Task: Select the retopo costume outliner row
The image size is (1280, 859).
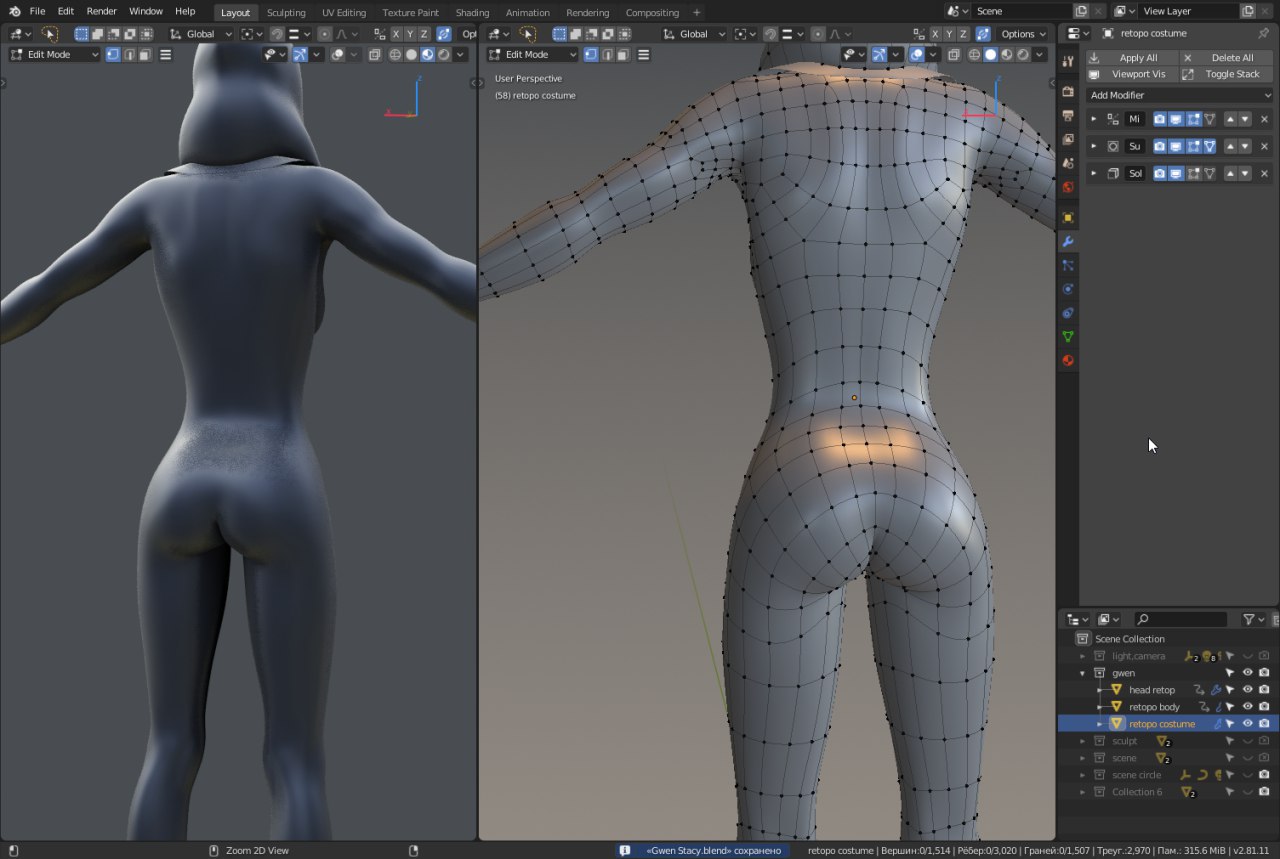Action: (1169, 724)
